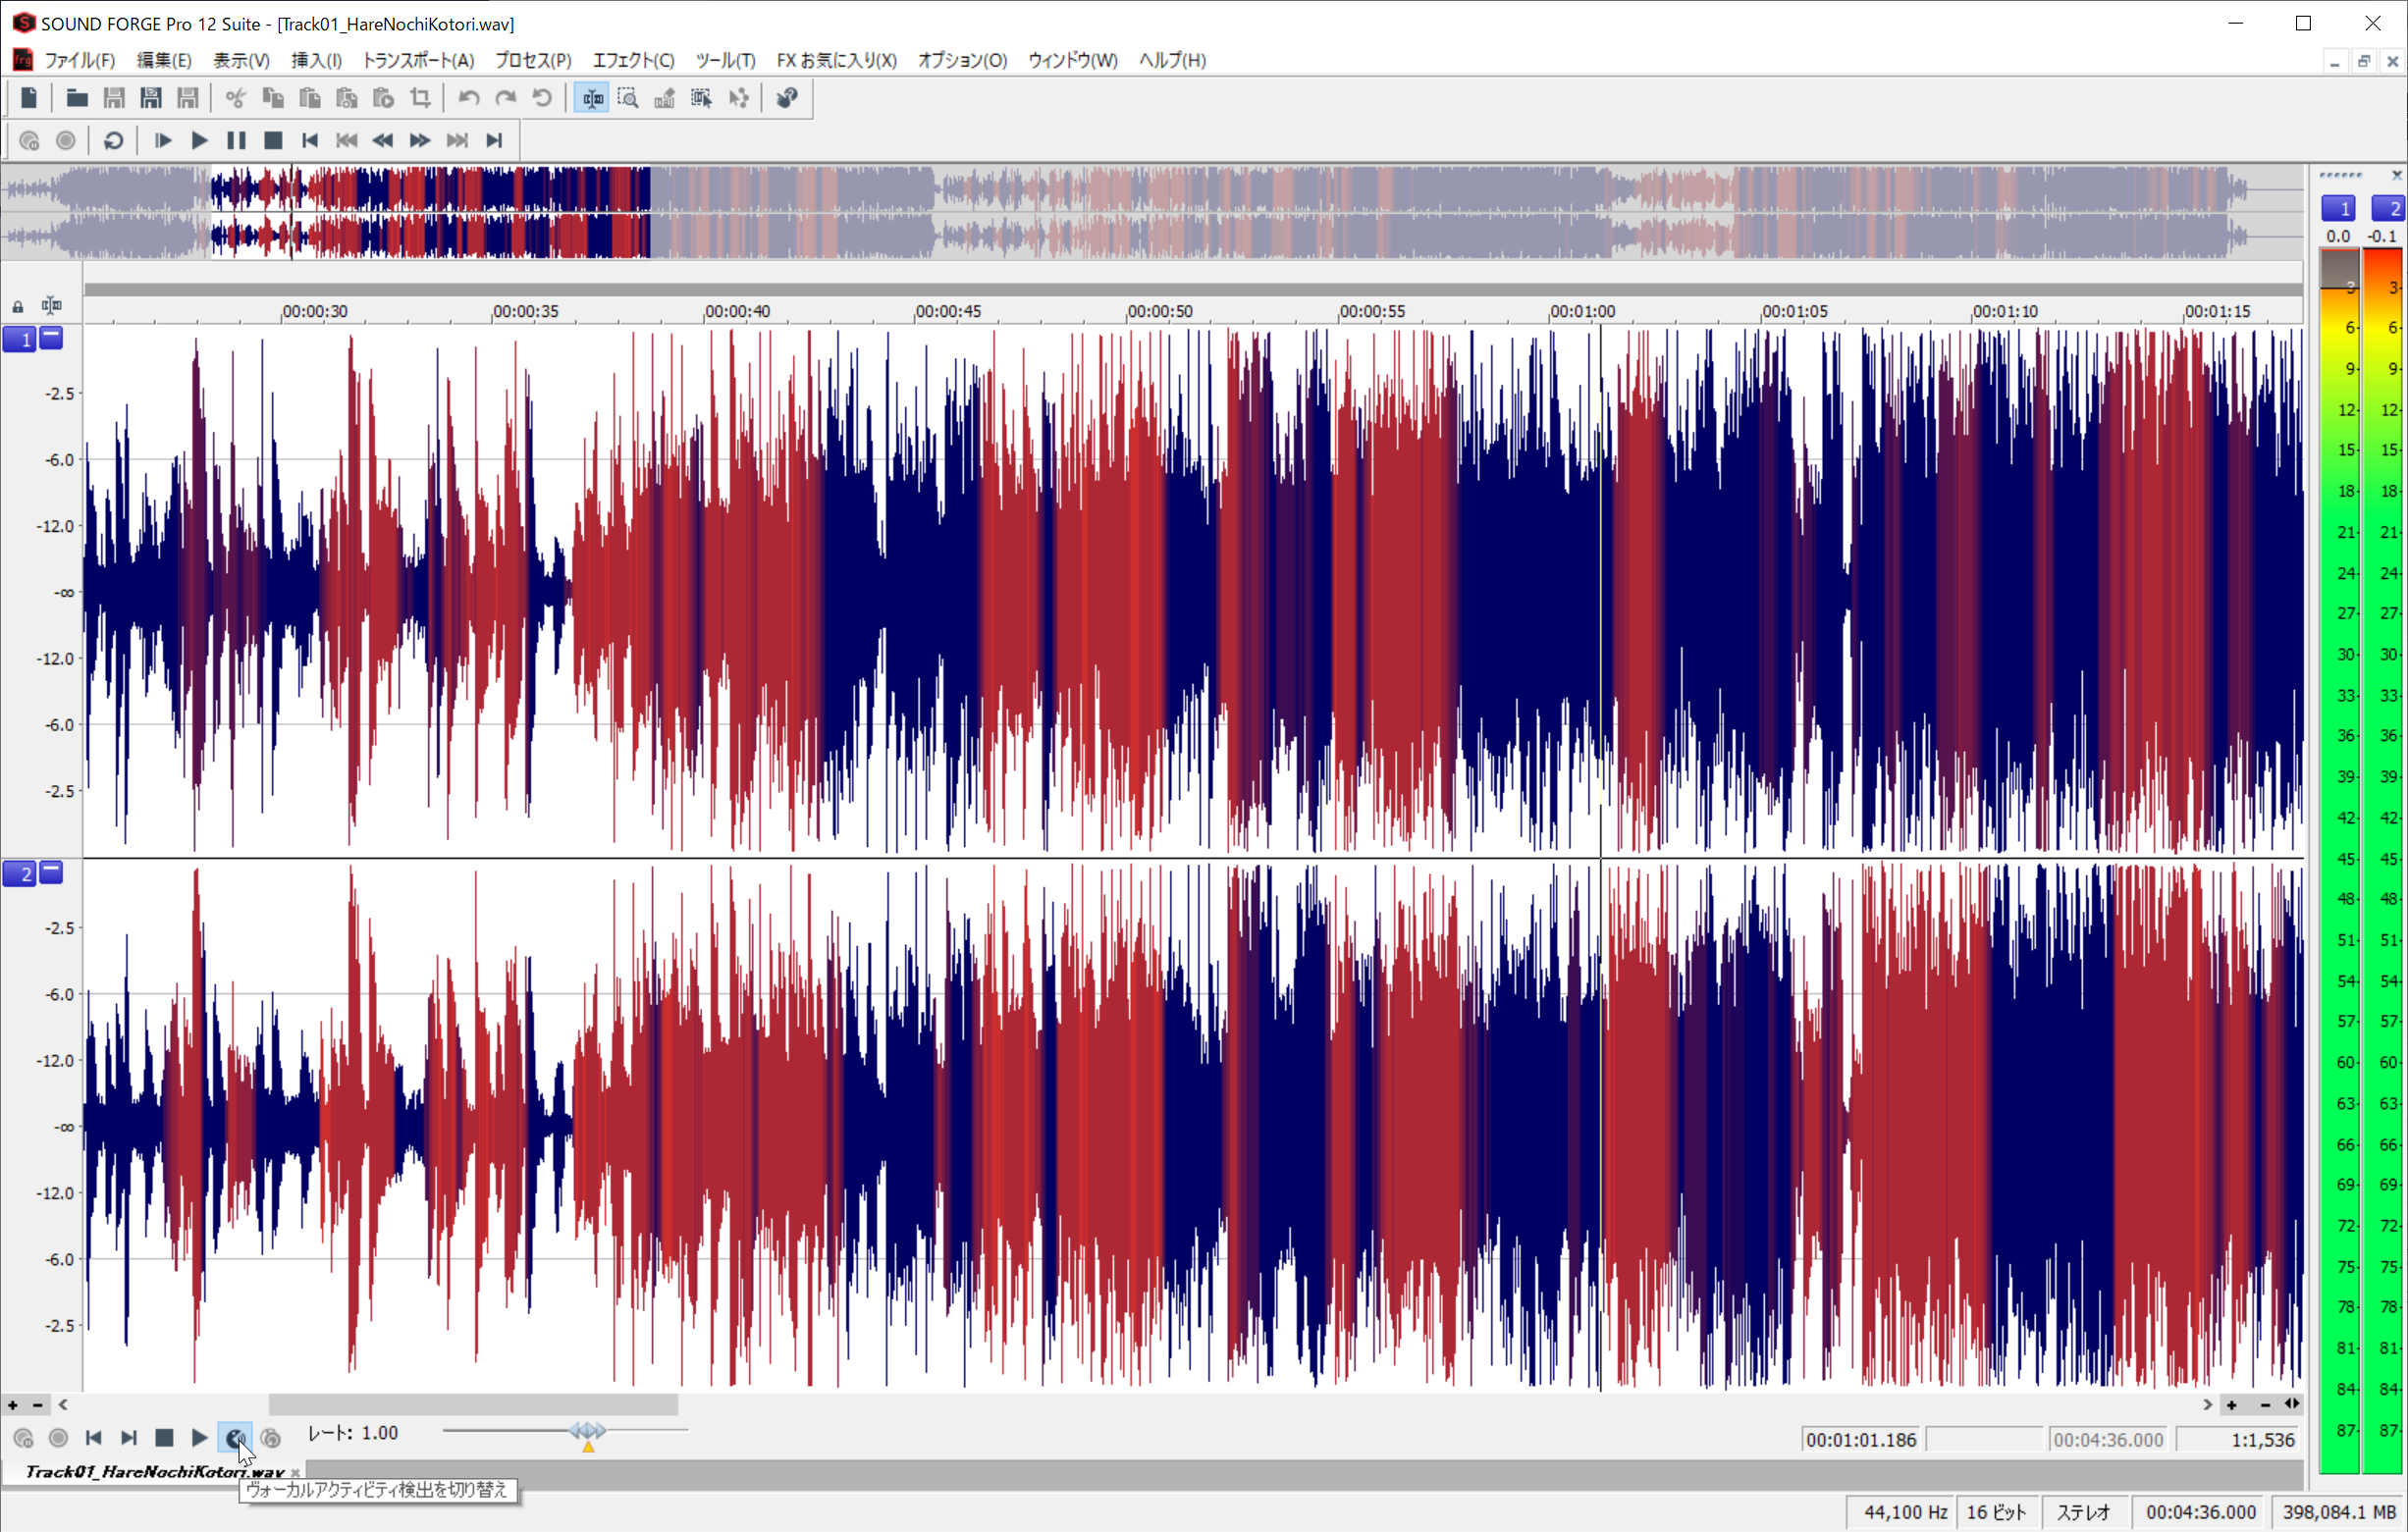The image size is (2408, 1532).
Task: Click the Open file folder icon
Action: click(x=76, y=98)
